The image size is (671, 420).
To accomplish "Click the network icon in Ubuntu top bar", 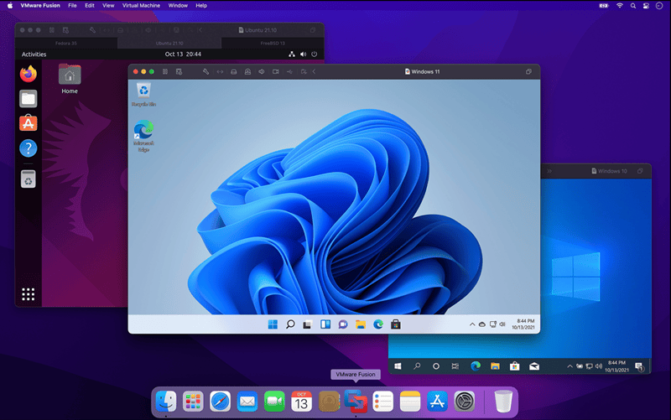I will (291, 54).
